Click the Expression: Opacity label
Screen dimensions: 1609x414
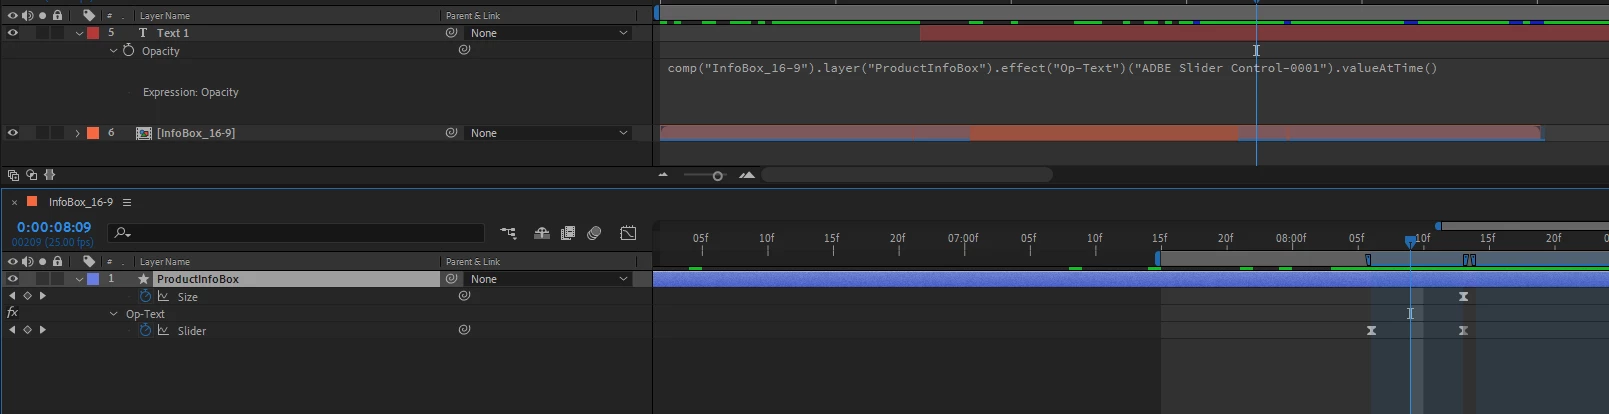191,92
